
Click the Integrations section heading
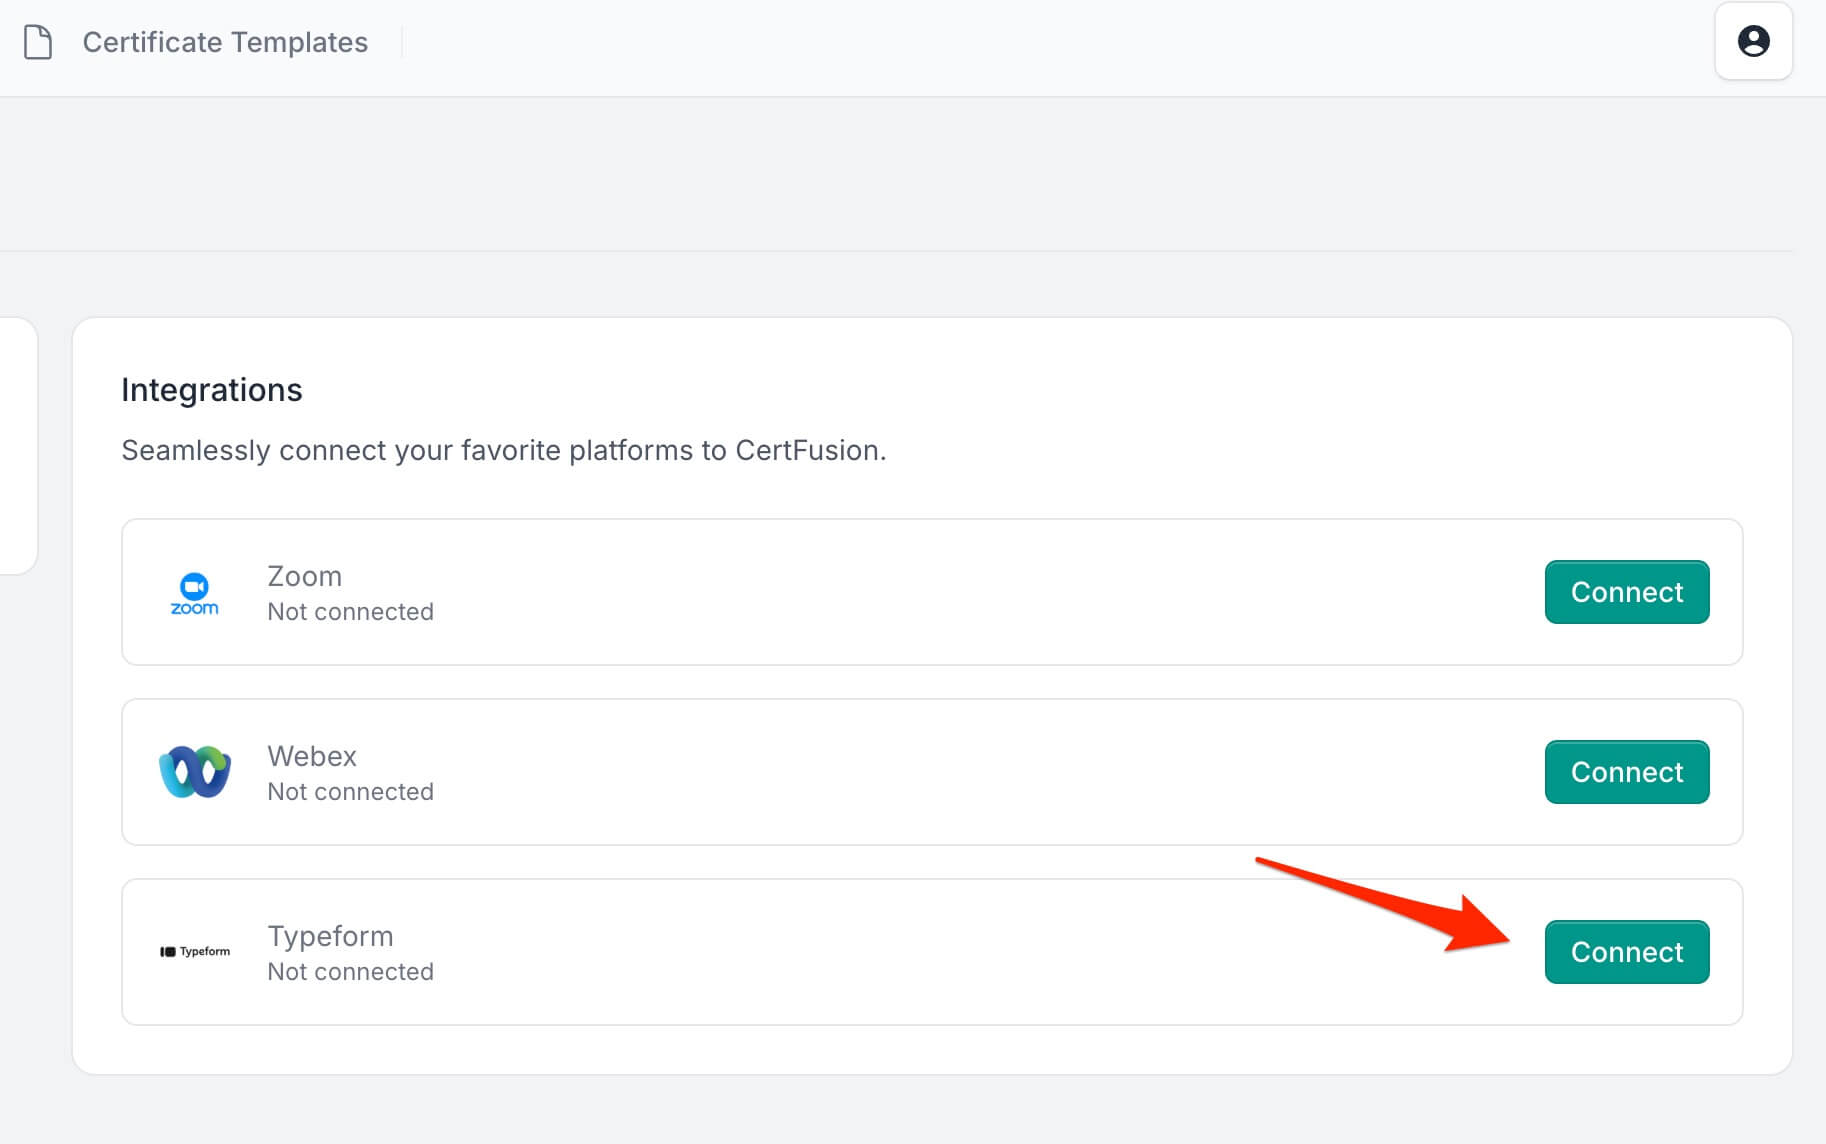[x=211, y=390]
